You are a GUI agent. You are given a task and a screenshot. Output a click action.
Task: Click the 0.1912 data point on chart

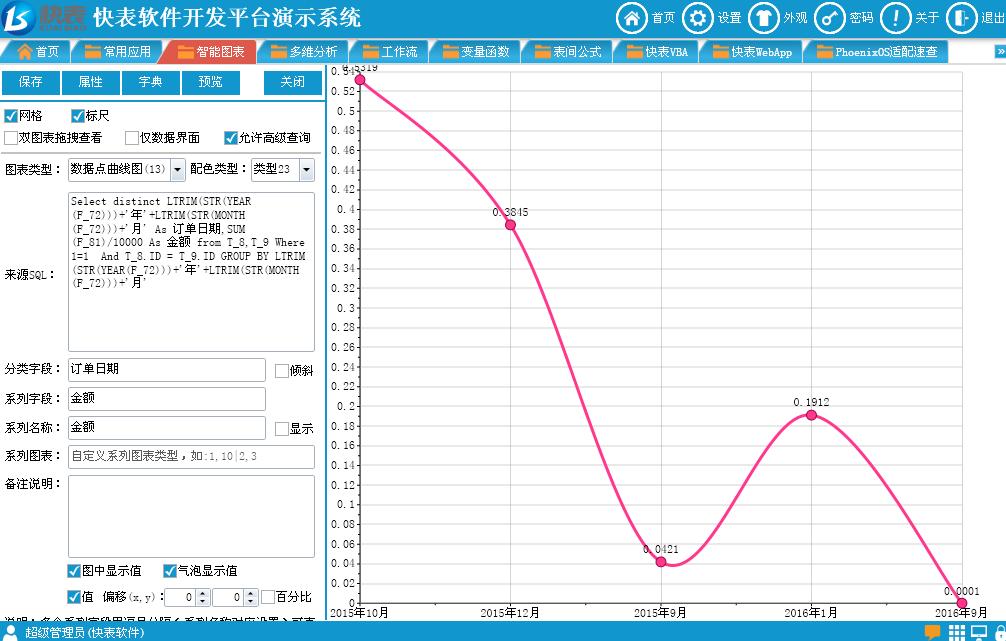[x=811, y=415]
